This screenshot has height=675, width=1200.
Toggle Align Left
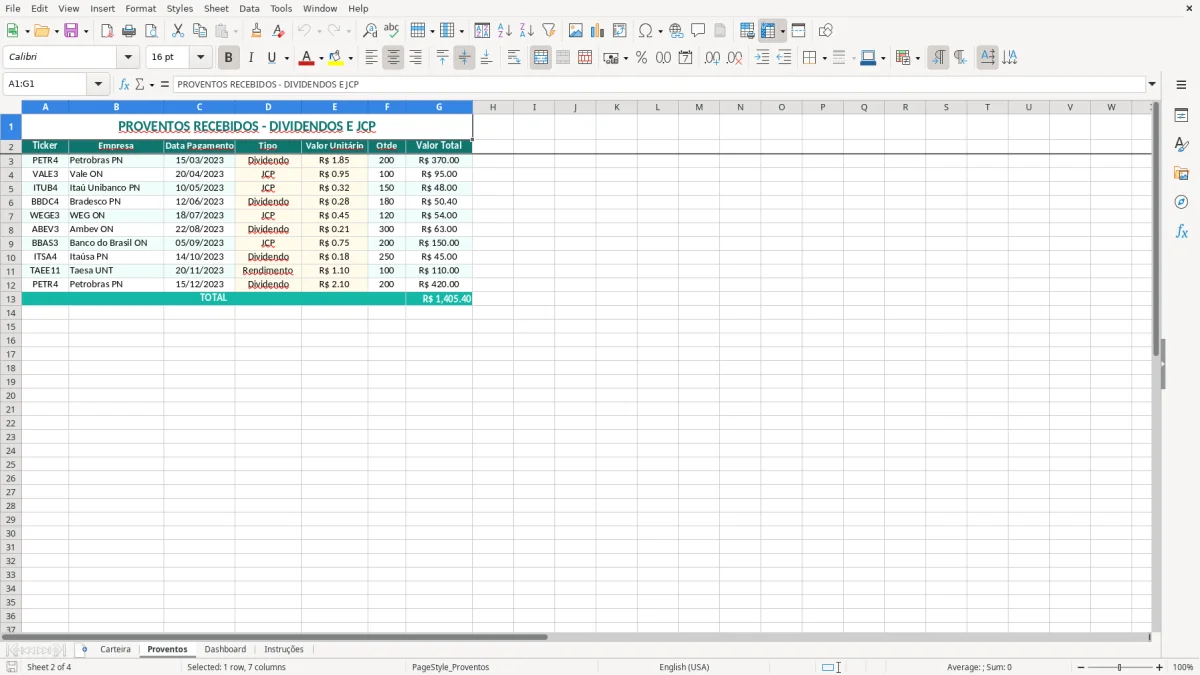371,58
